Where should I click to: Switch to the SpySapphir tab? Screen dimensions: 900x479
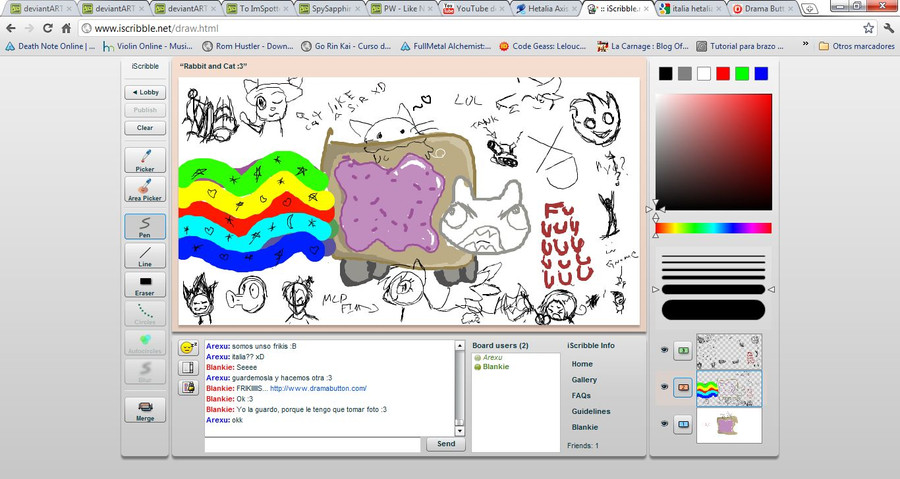[x=330, y=9]
